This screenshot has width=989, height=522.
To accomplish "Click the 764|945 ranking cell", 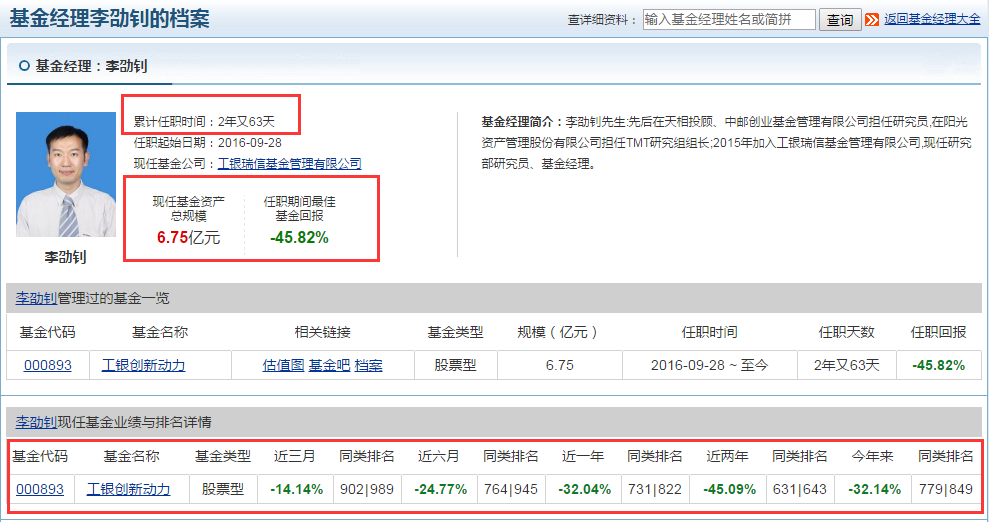I will point(510,489).
